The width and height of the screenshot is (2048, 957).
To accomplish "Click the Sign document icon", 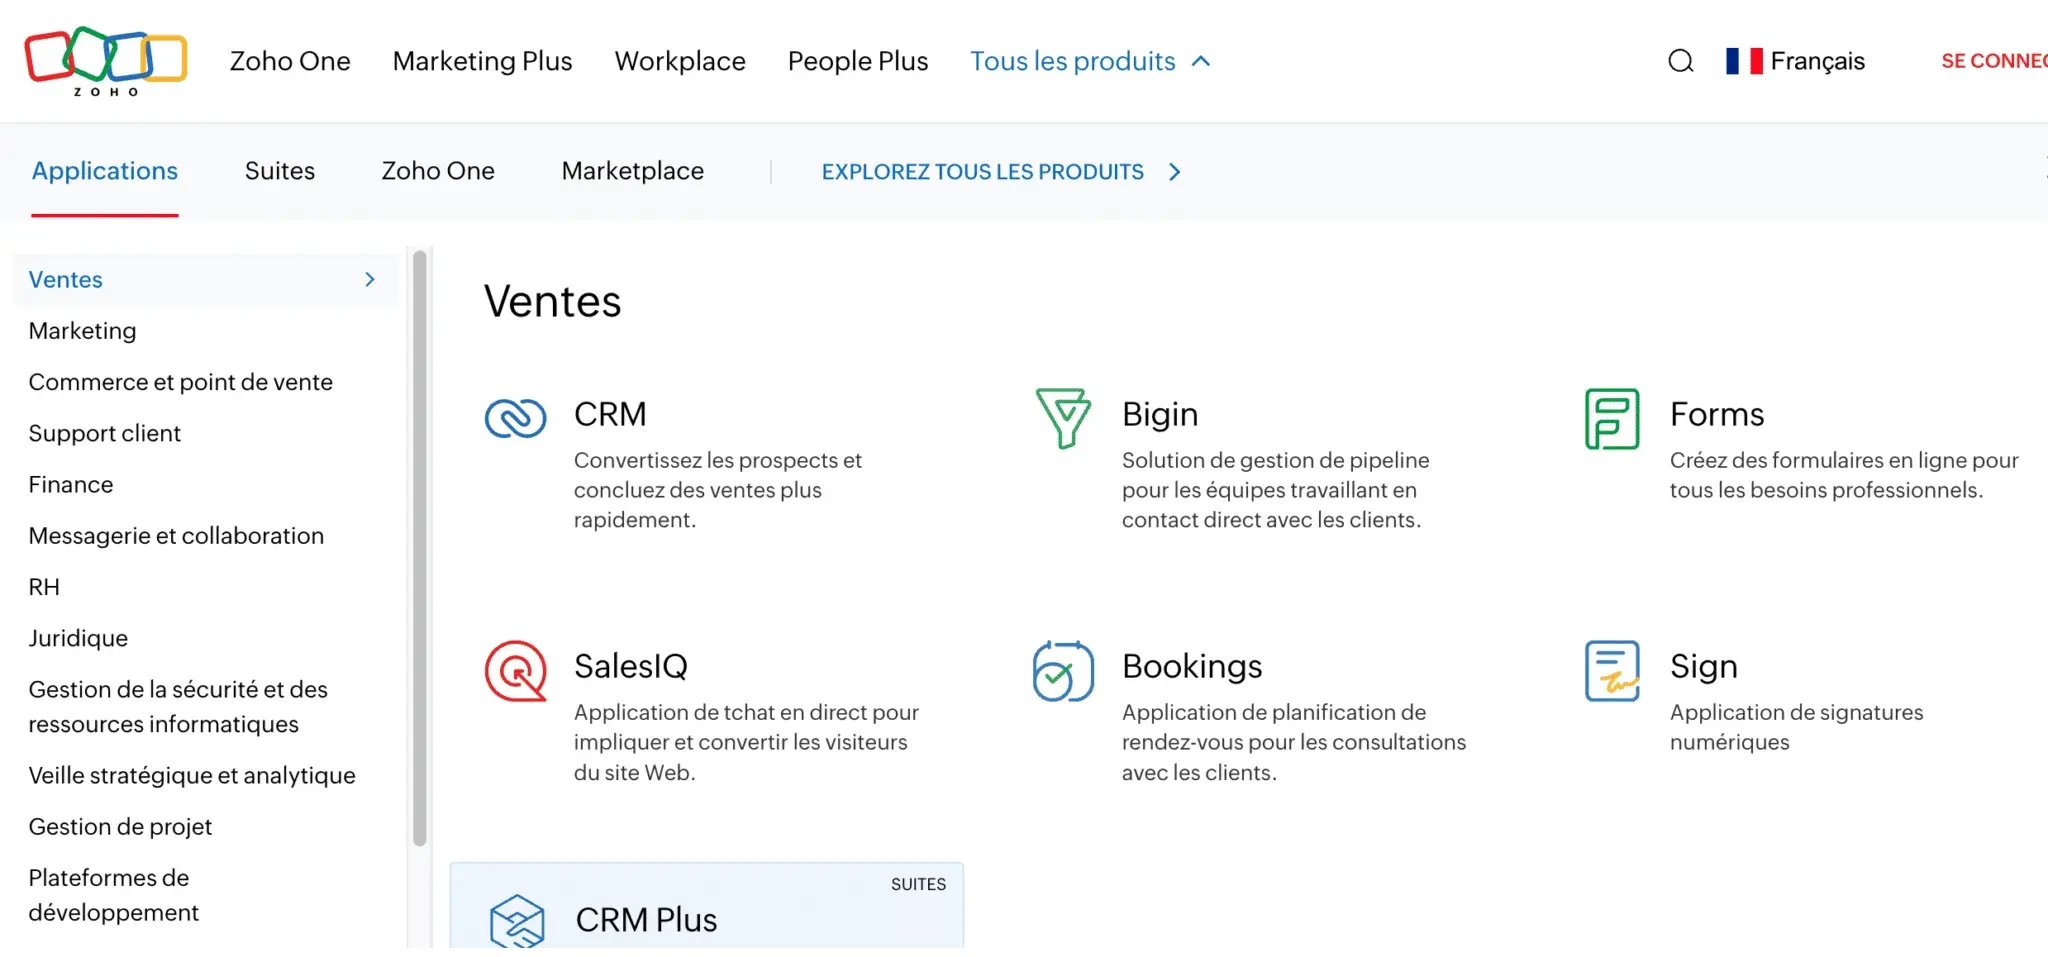I will click(x=1612, y=671).
